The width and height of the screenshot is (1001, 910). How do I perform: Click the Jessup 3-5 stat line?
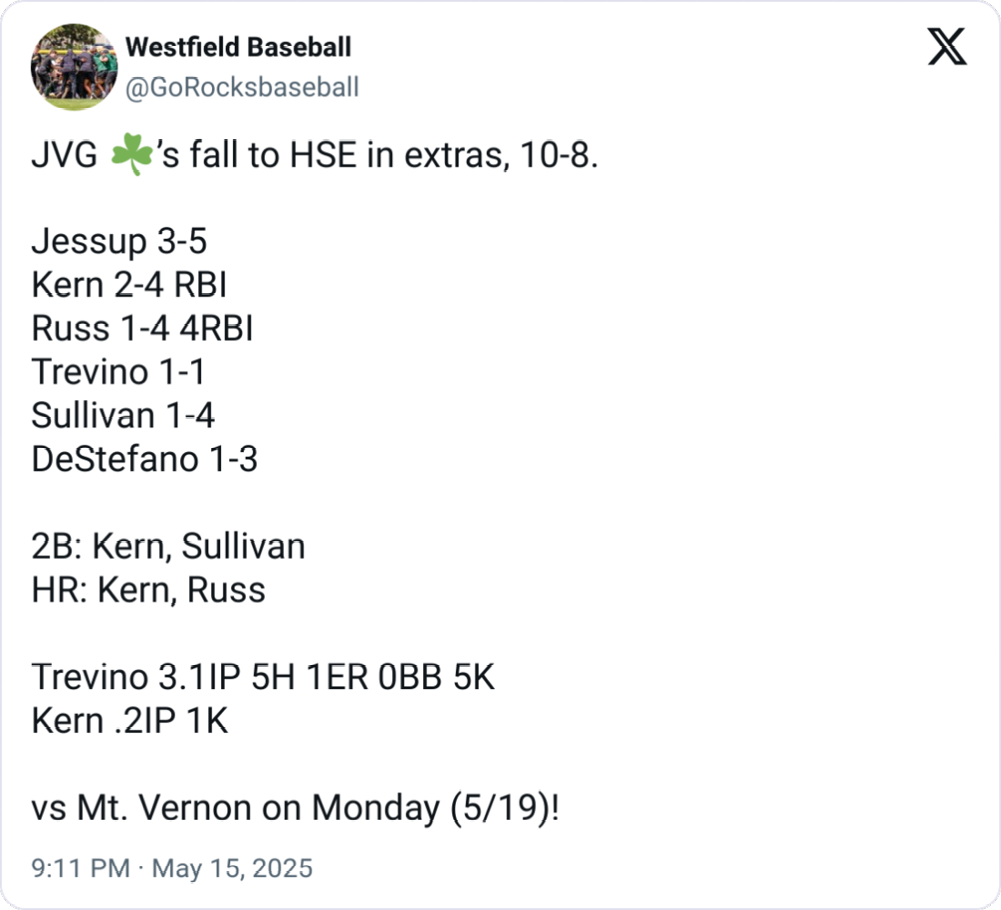(x=119, y=242)
